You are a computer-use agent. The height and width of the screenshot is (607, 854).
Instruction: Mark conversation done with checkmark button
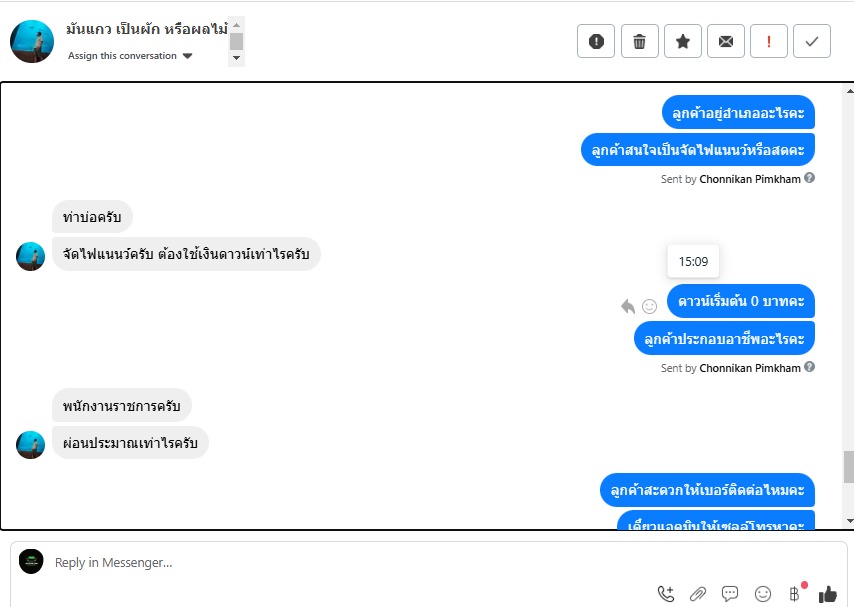(x=812, y=41)
